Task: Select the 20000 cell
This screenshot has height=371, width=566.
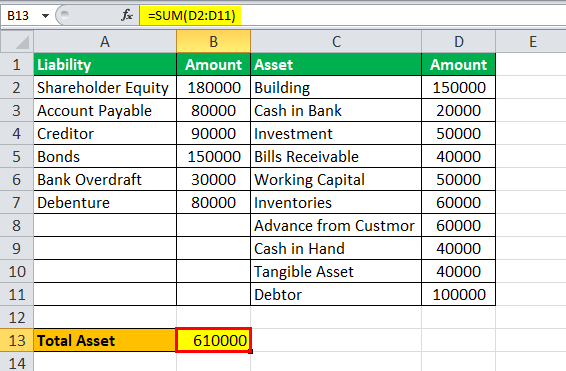Action: [458, 110]
